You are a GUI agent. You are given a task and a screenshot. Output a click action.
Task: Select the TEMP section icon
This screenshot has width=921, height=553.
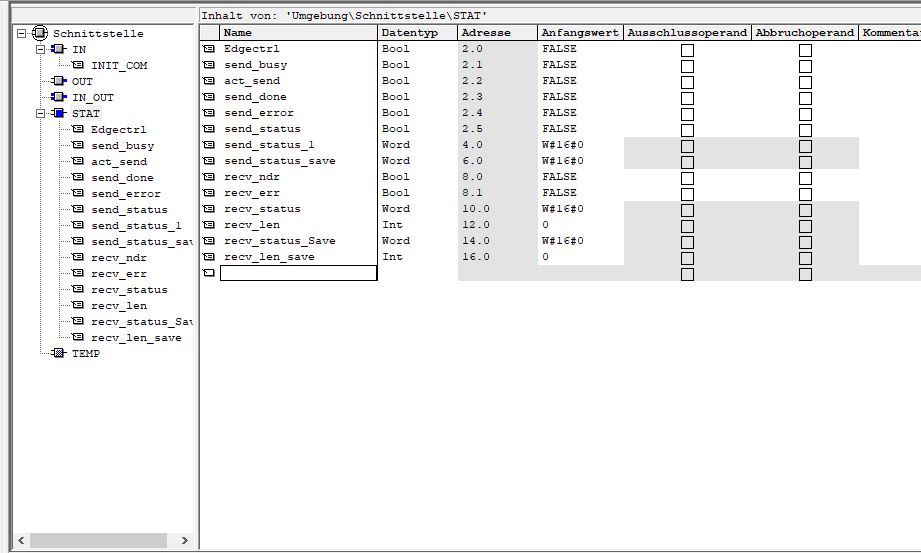pos(58,353)
